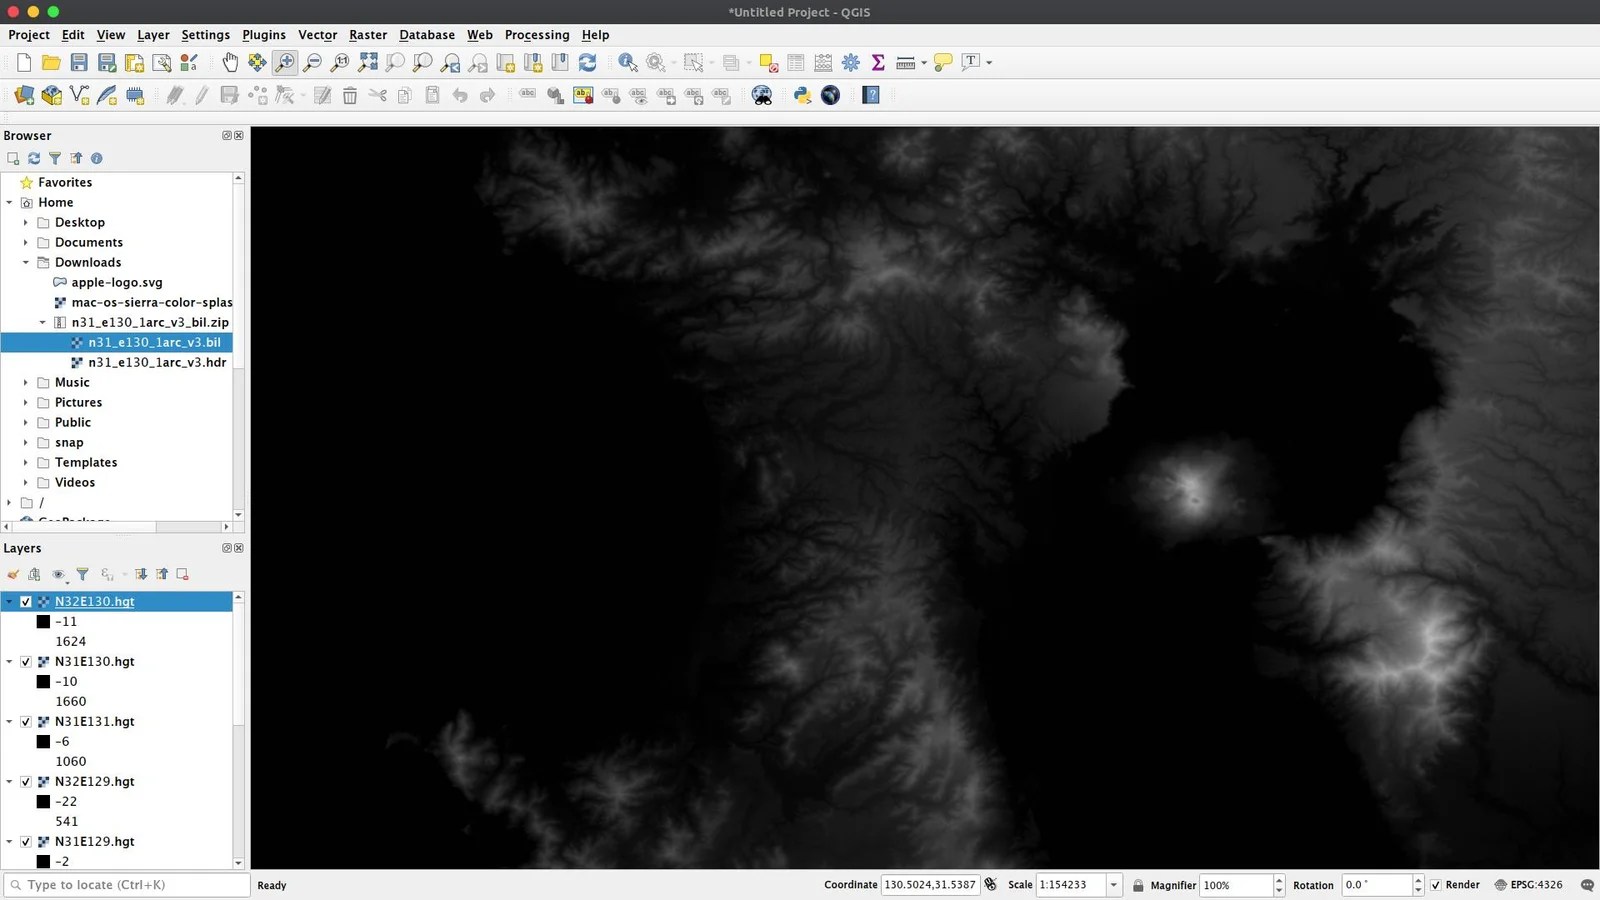Filter the legend with the funnel icon in Layers
The height and width of the screenshot is (900, 1600).
(83, 574)
